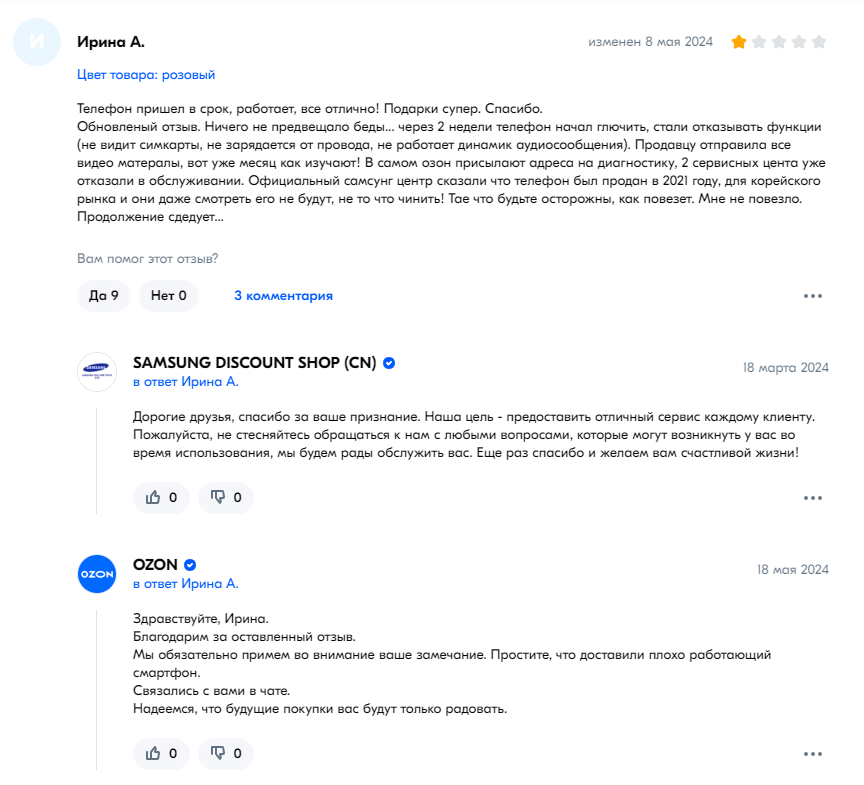Like the Samsung Discount Shop reply
864x785 pixels.
click(x=161, y=497)
